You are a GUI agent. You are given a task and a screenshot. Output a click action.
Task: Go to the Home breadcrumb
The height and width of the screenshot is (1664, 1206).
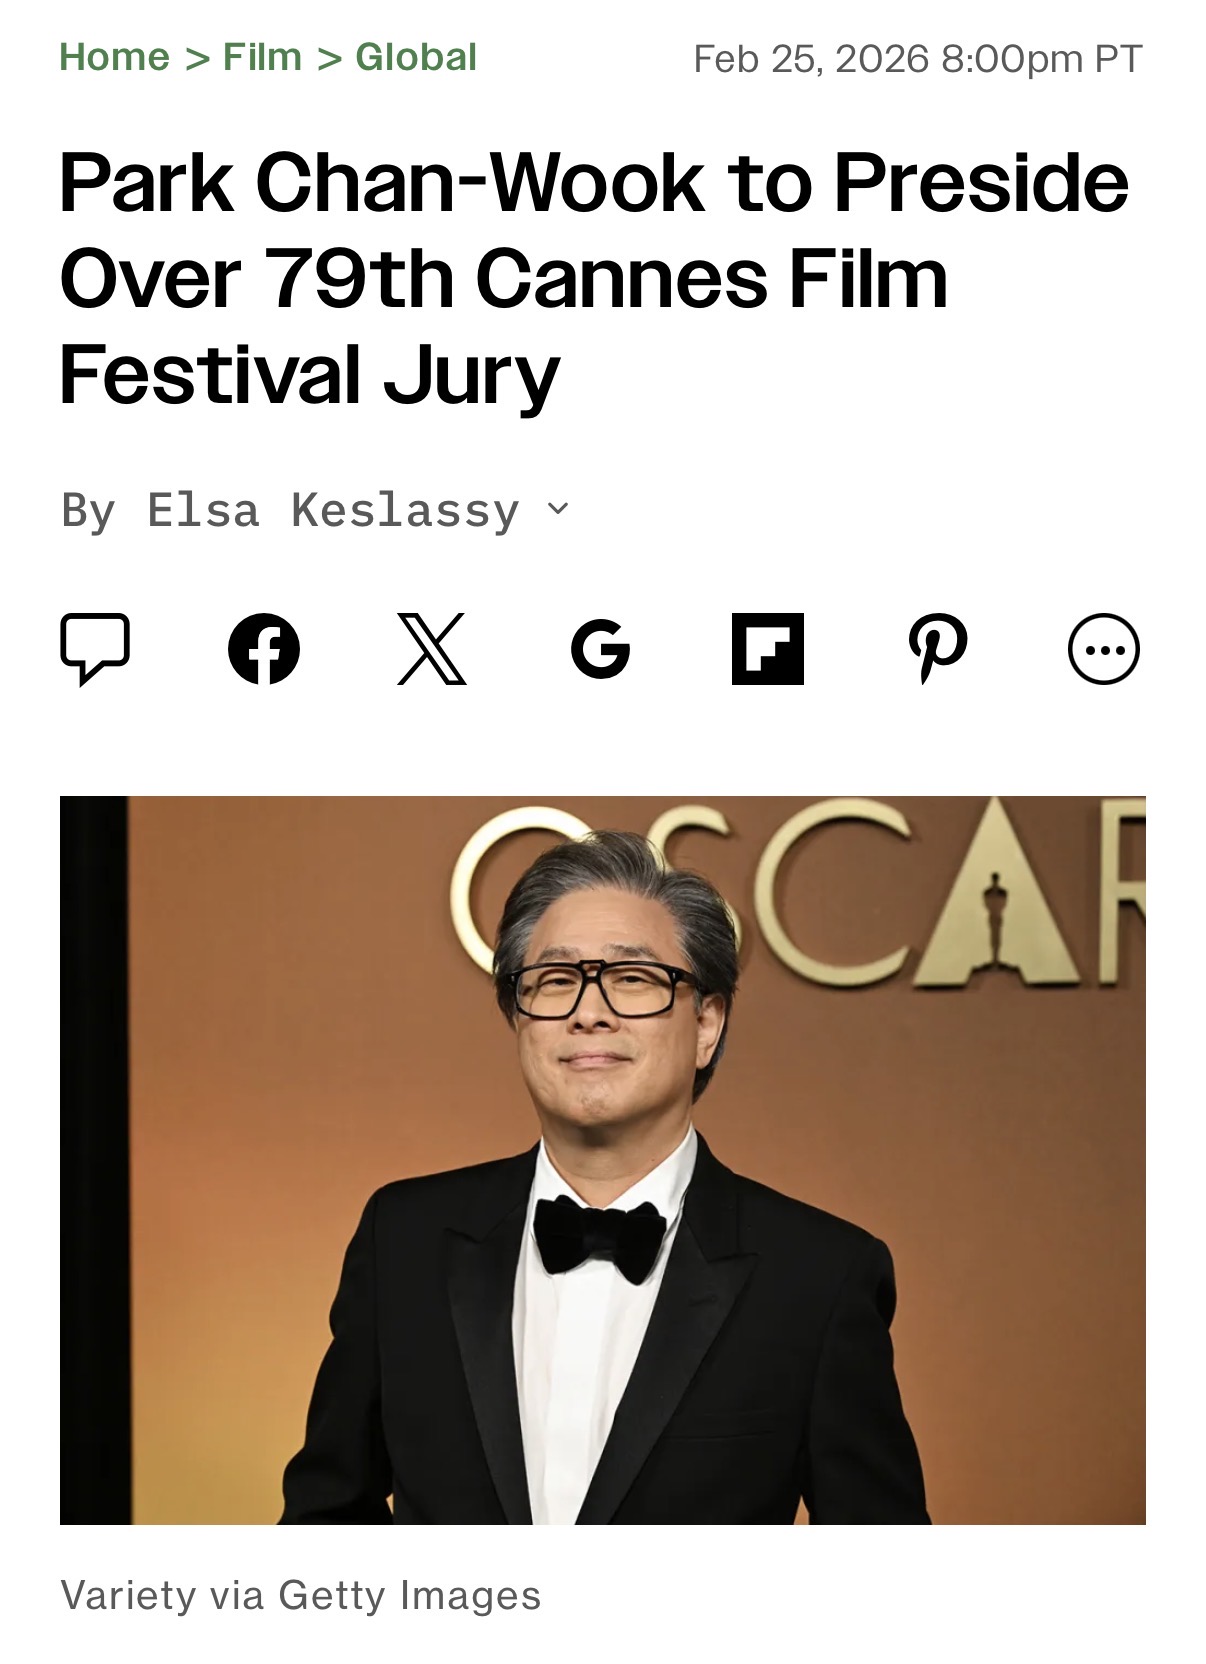coord(114,57)
